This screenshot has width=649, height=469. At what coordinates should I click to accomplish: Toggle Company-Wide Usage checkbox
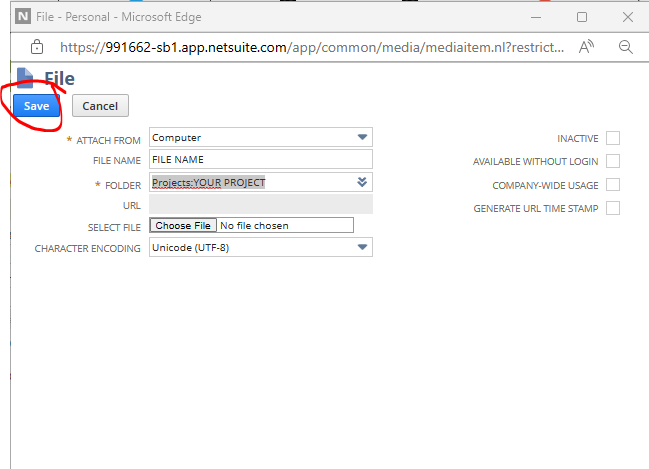(x=613, y=185)
